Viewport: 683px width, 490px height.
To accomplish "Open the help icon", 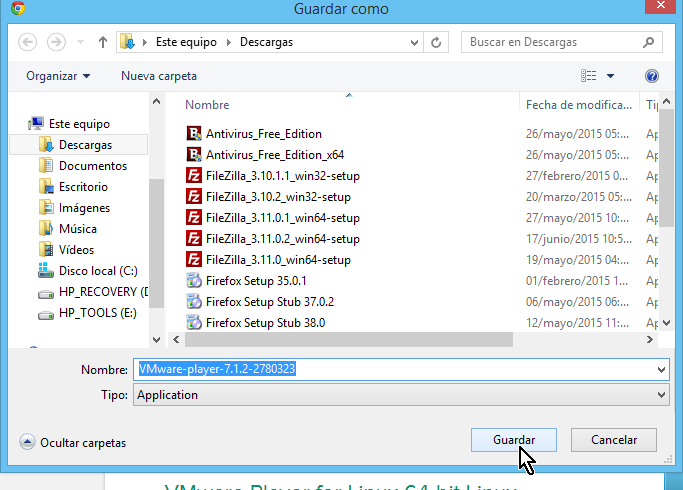I will pos(652,76).
